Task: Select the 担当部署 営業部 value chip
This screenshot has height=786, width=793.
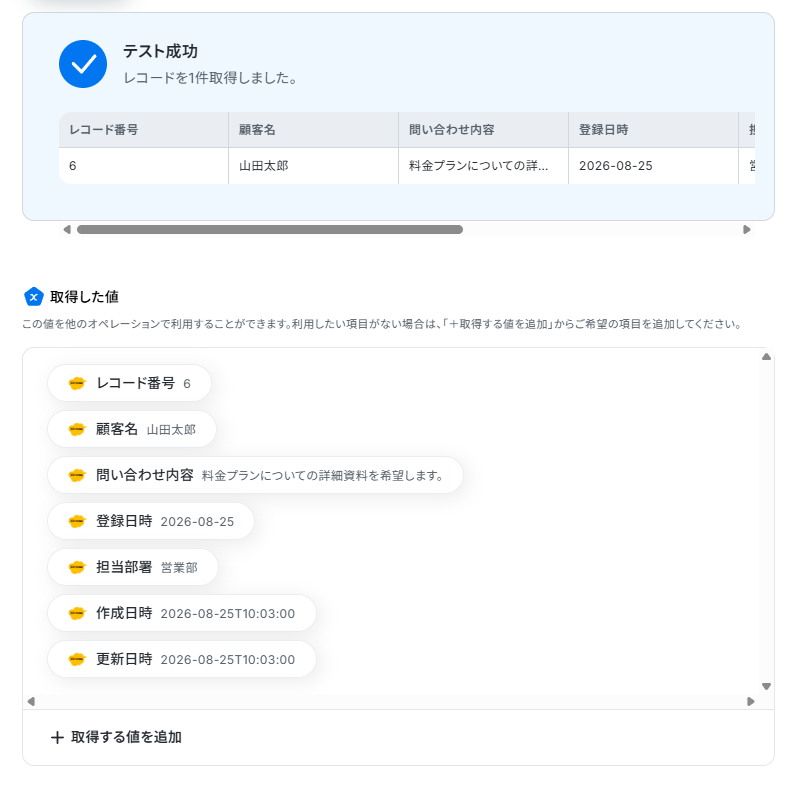Action: click(133, 567)
